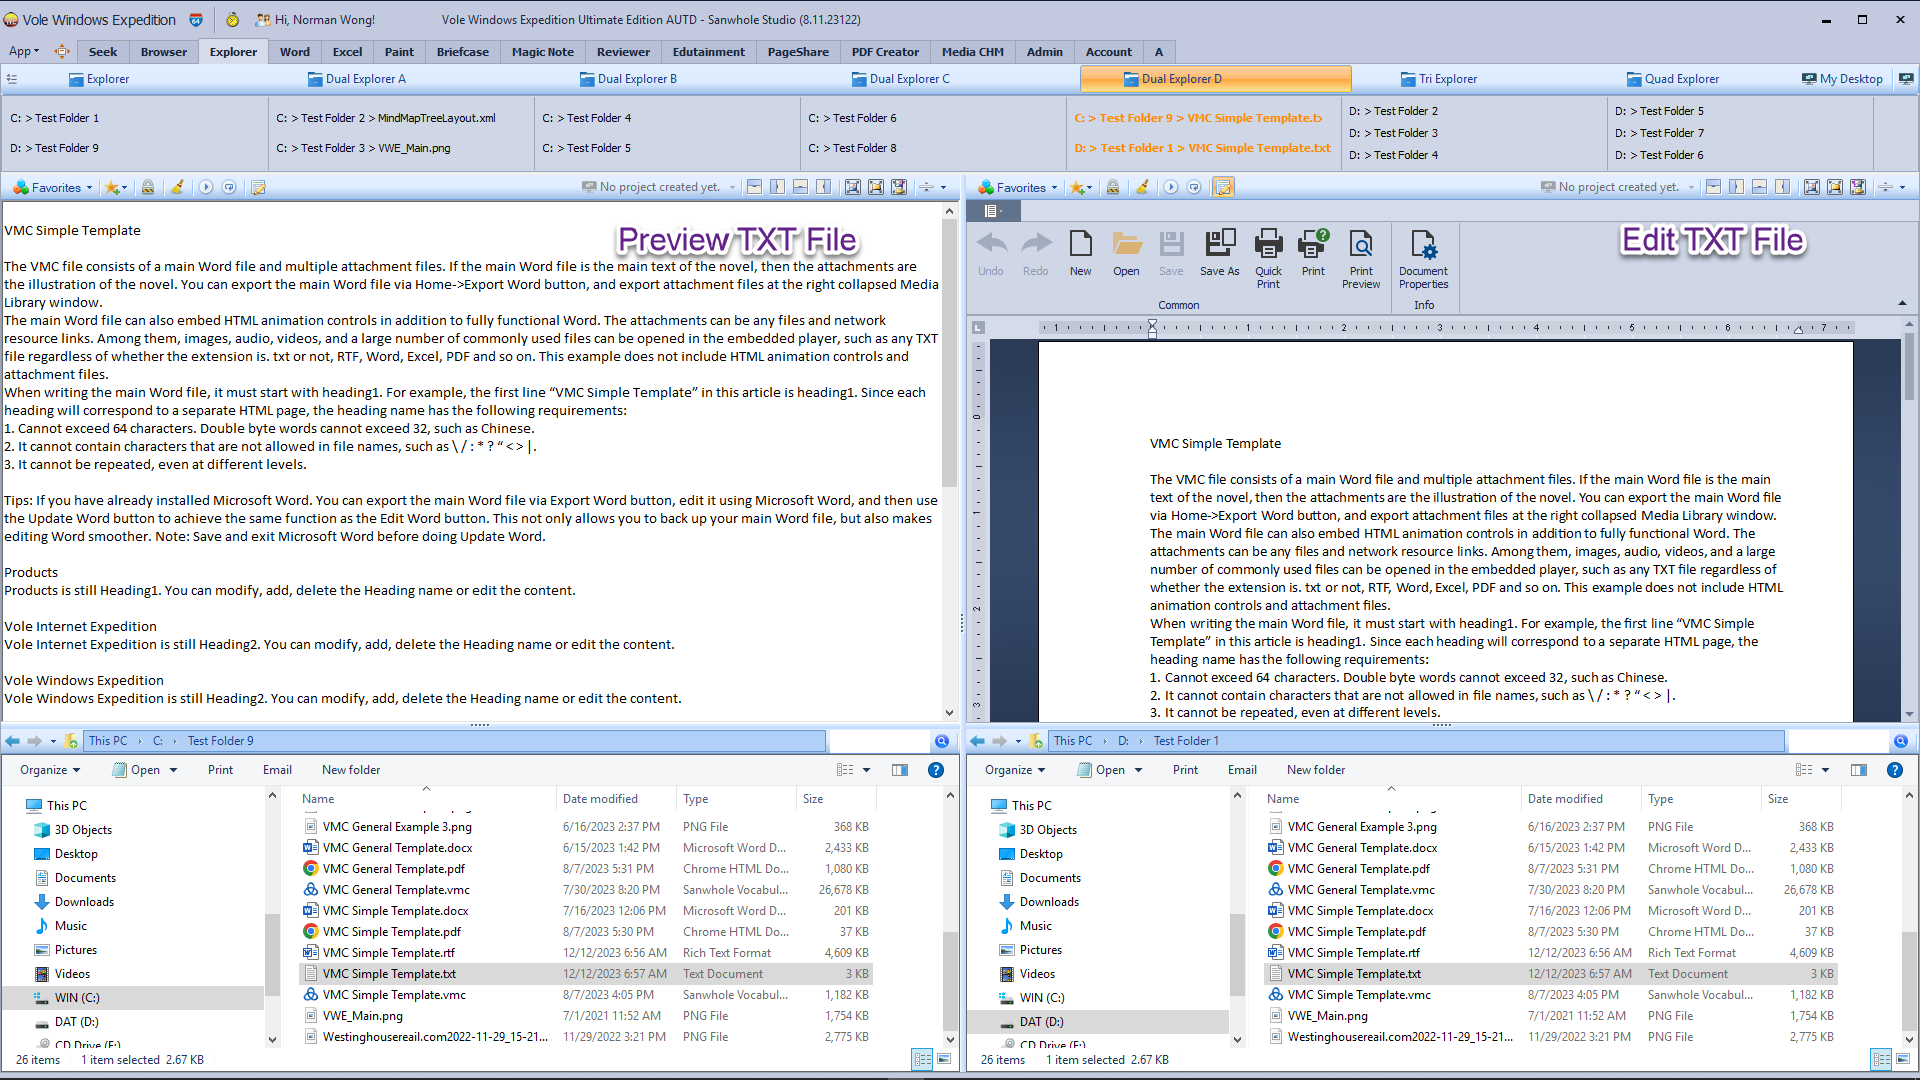Expand the Open dropdown arrow in the right file browser
1920x1080 pixels.
tap(1138, 770)
